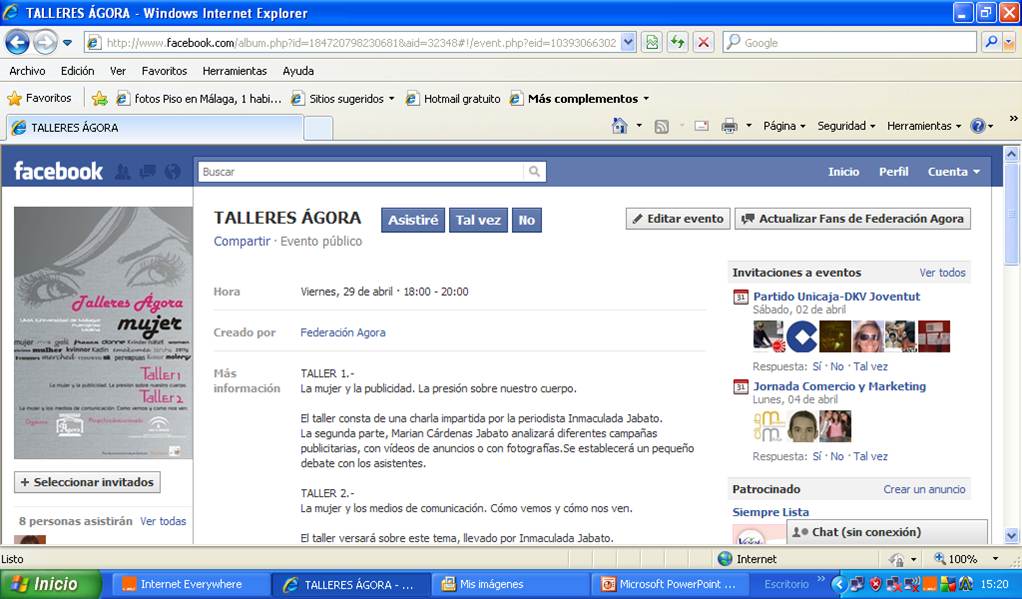Viewport: 1022px width, 599px height.
Task: Open the Seguridad dropdown menu
Action: [x=846, y=126]
